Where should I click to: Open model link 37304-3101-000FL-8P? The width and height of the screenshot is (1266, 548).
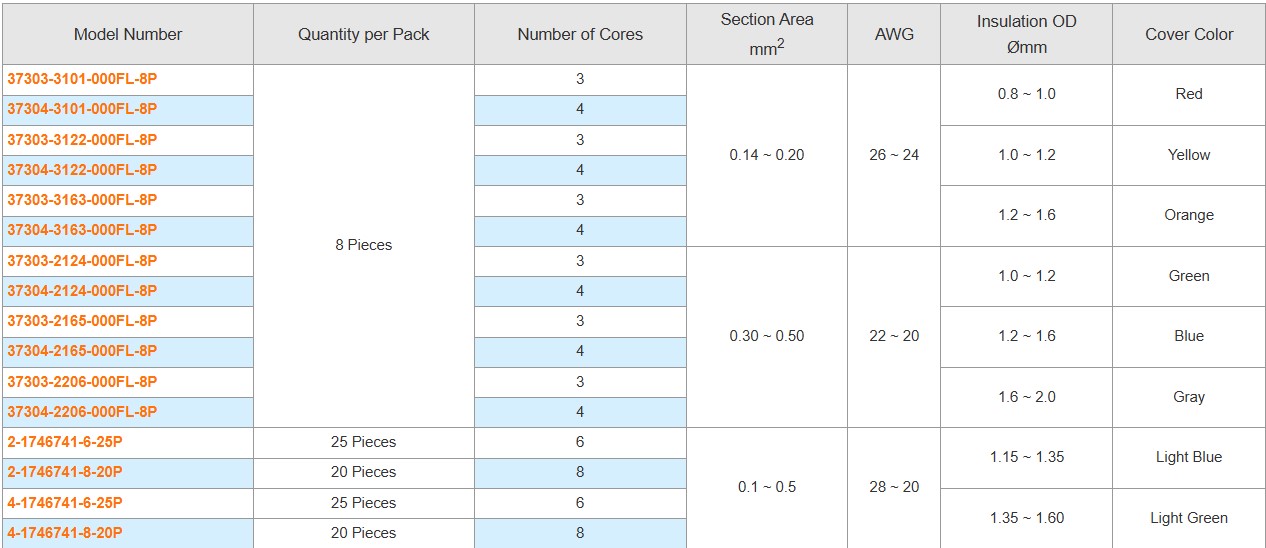82,109
